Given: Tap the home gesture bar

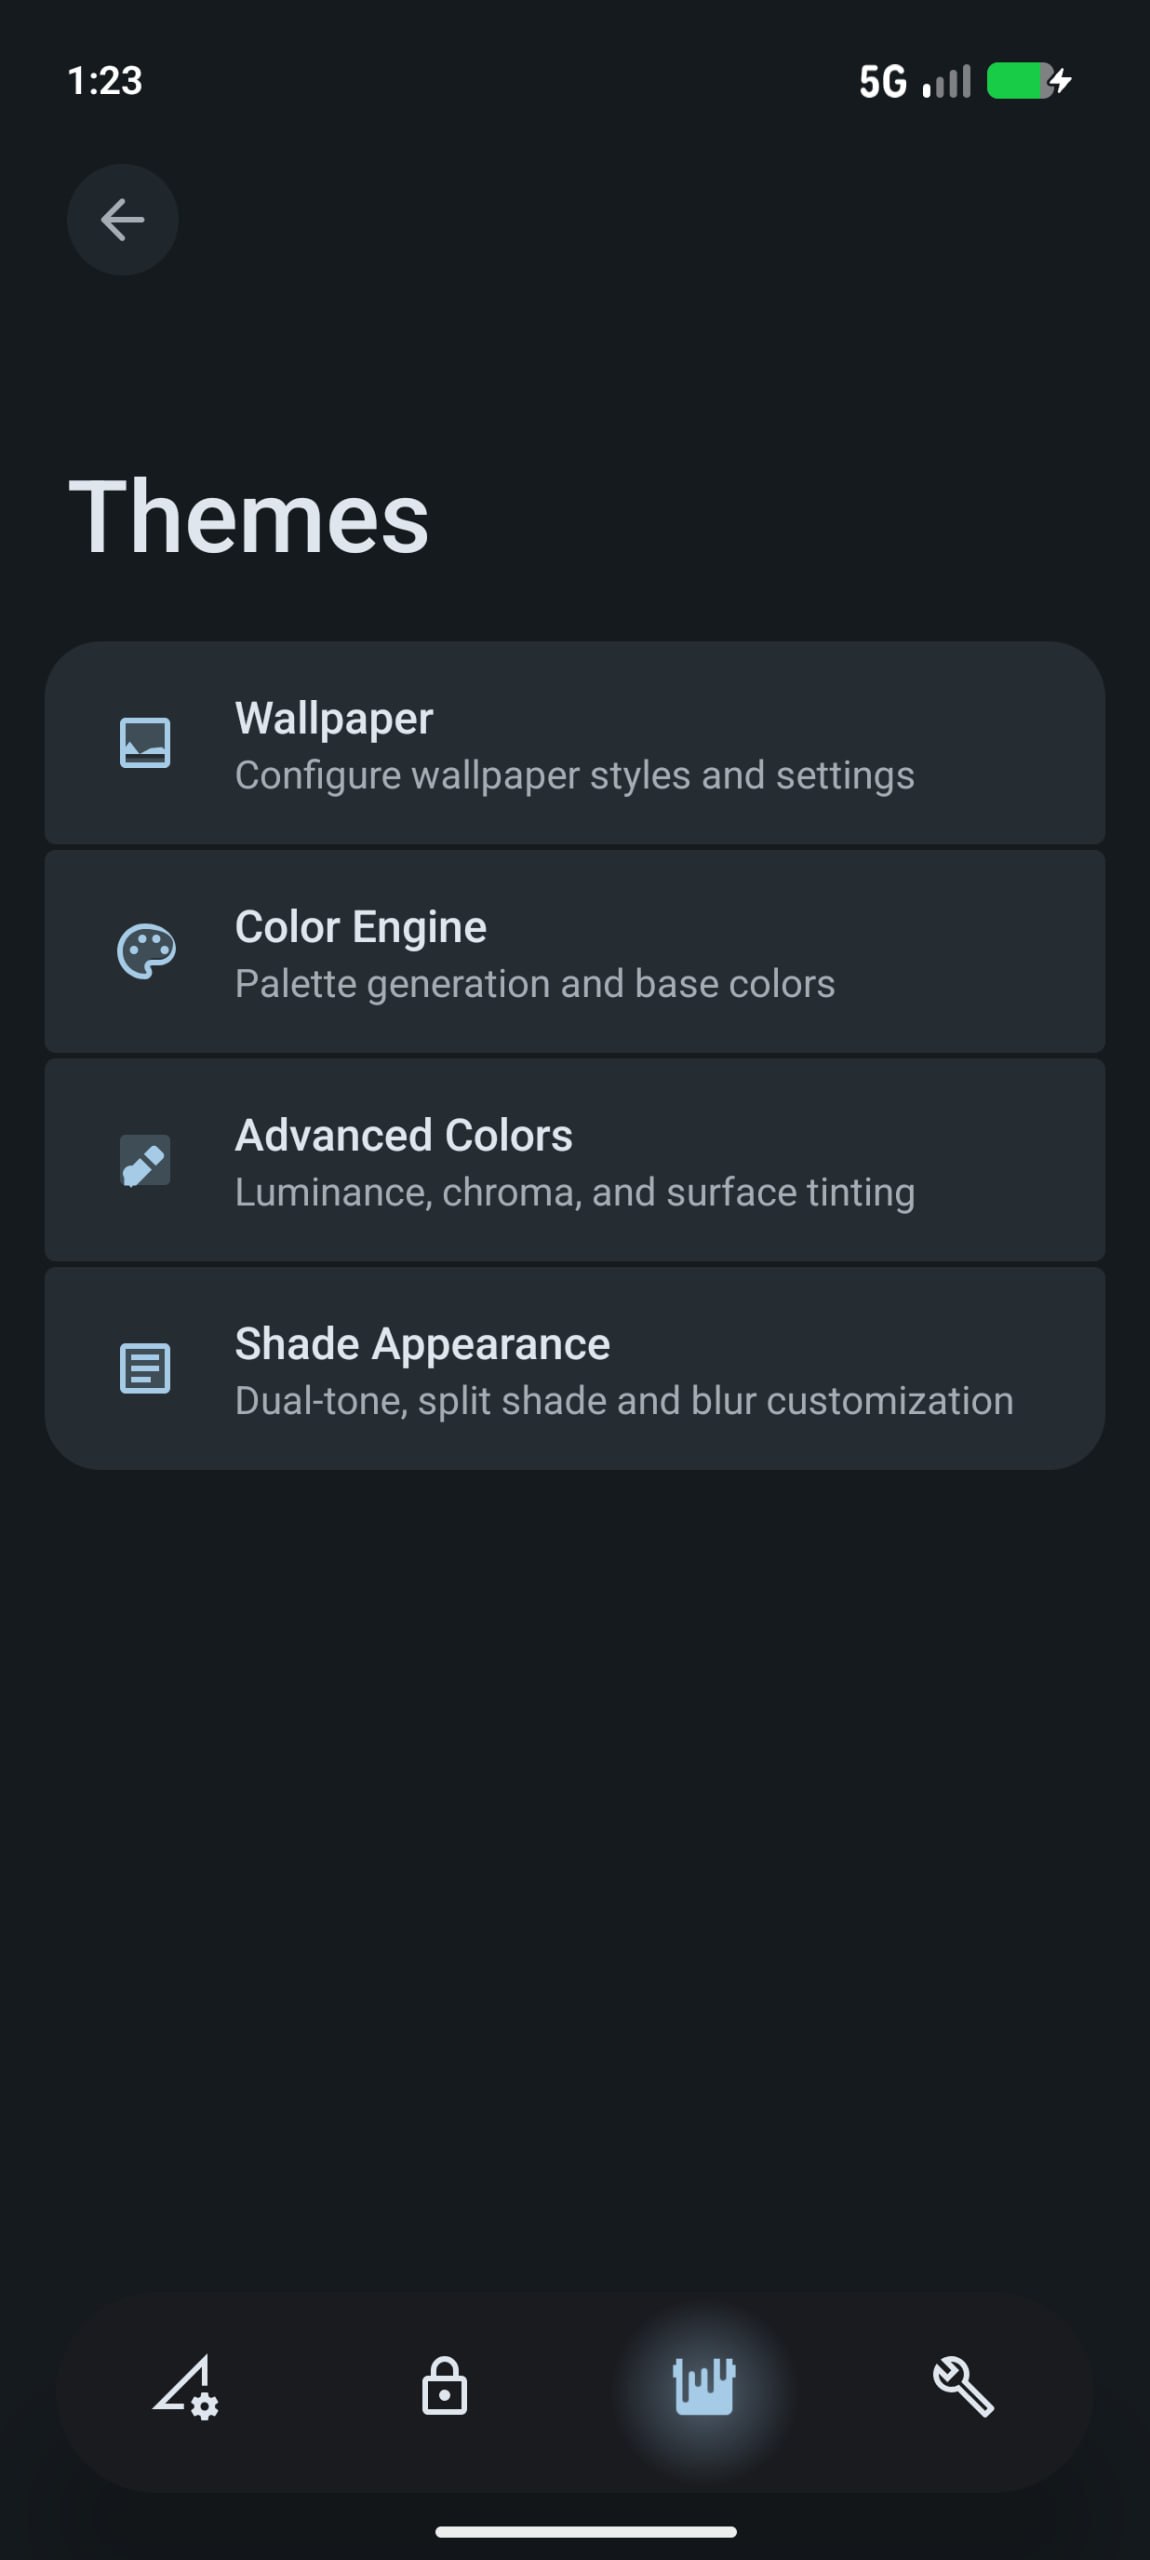Looking at the screenshot, I should 586,2532.
